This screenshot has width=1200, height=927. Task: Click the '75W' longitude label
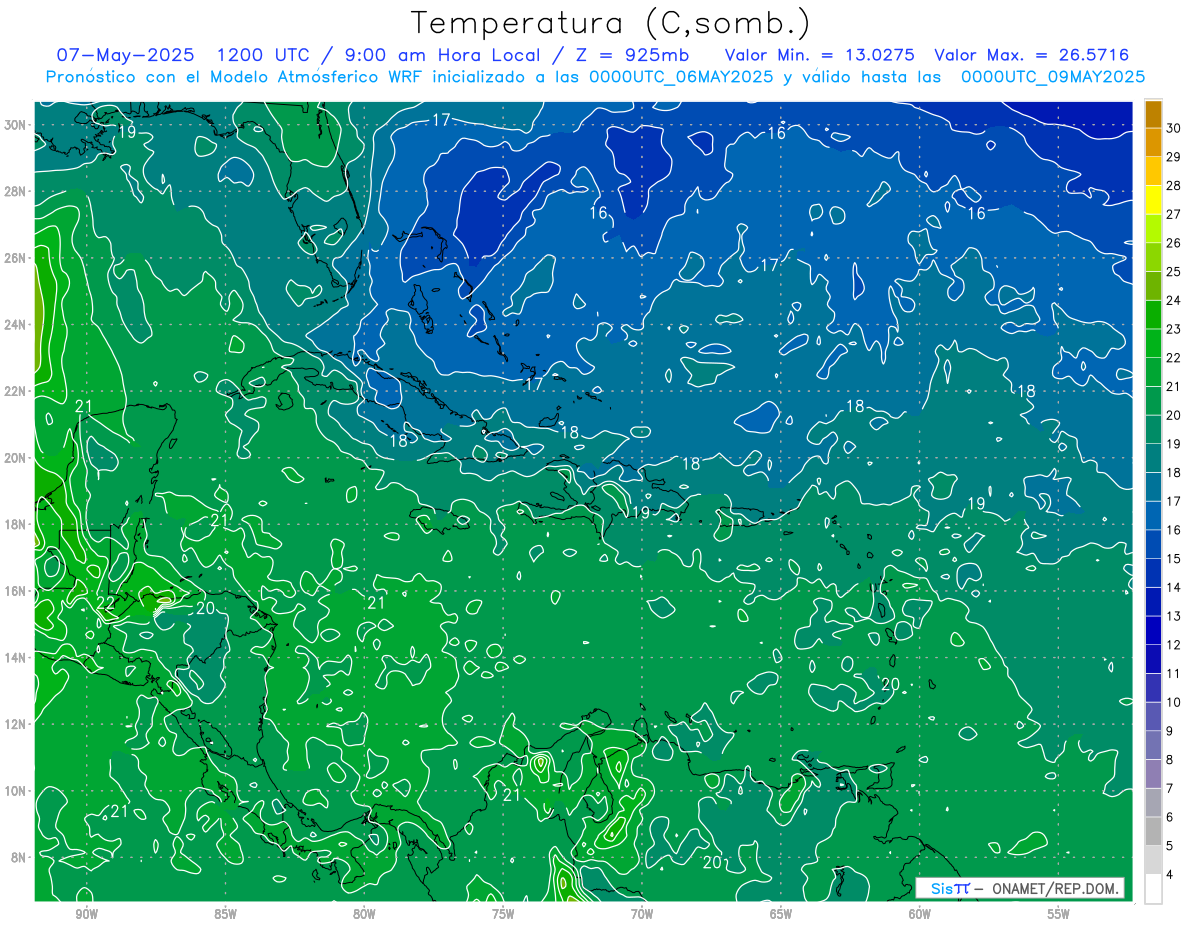coord(504,914)
